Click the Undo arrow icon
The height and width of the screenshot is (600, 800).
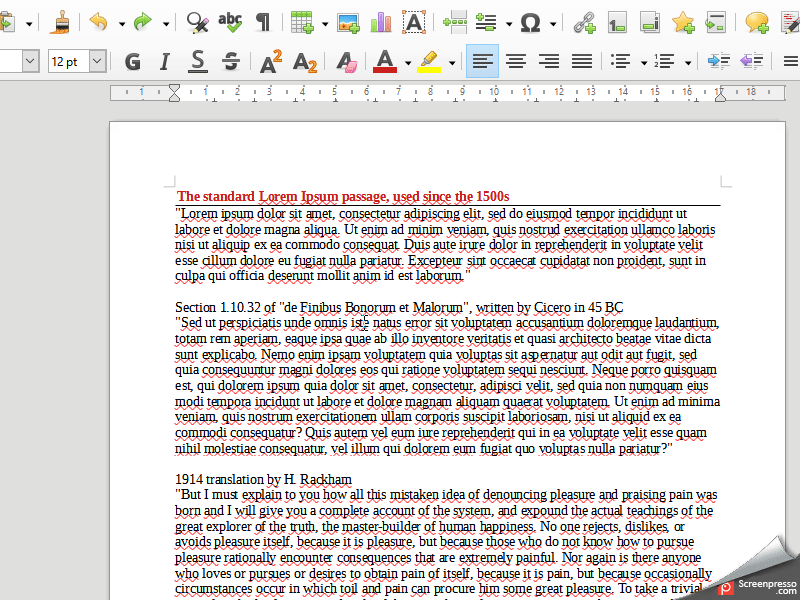click(98, 22)
